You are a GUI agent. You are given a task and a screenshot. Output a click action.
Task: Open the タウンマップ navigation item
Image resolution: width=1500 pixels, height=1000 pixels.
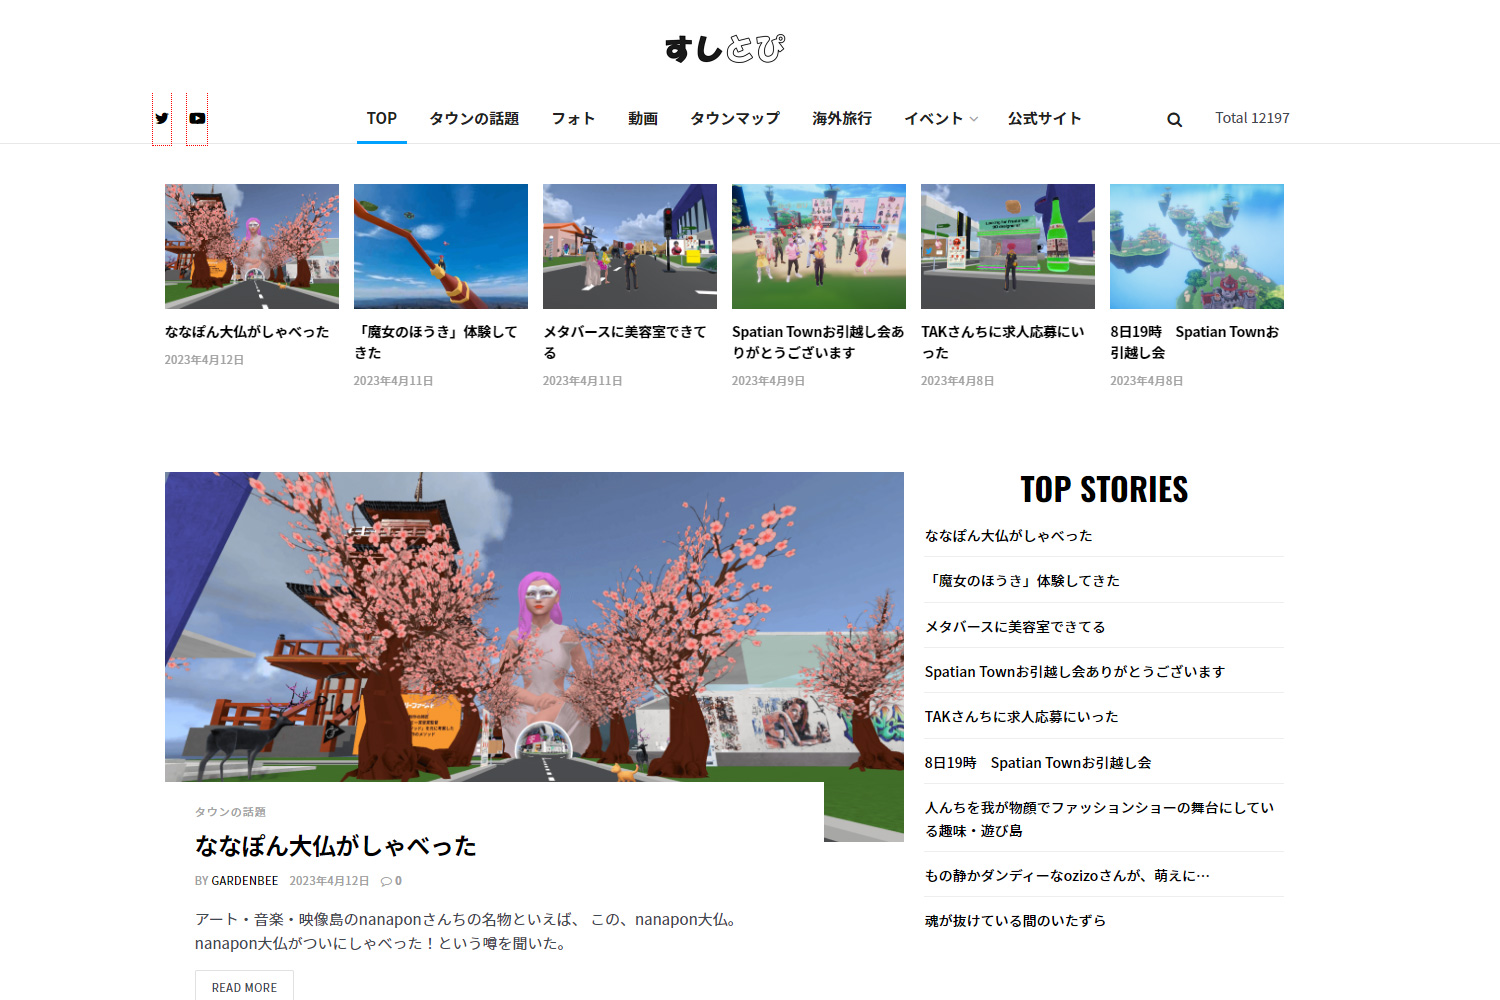point(734,118)
